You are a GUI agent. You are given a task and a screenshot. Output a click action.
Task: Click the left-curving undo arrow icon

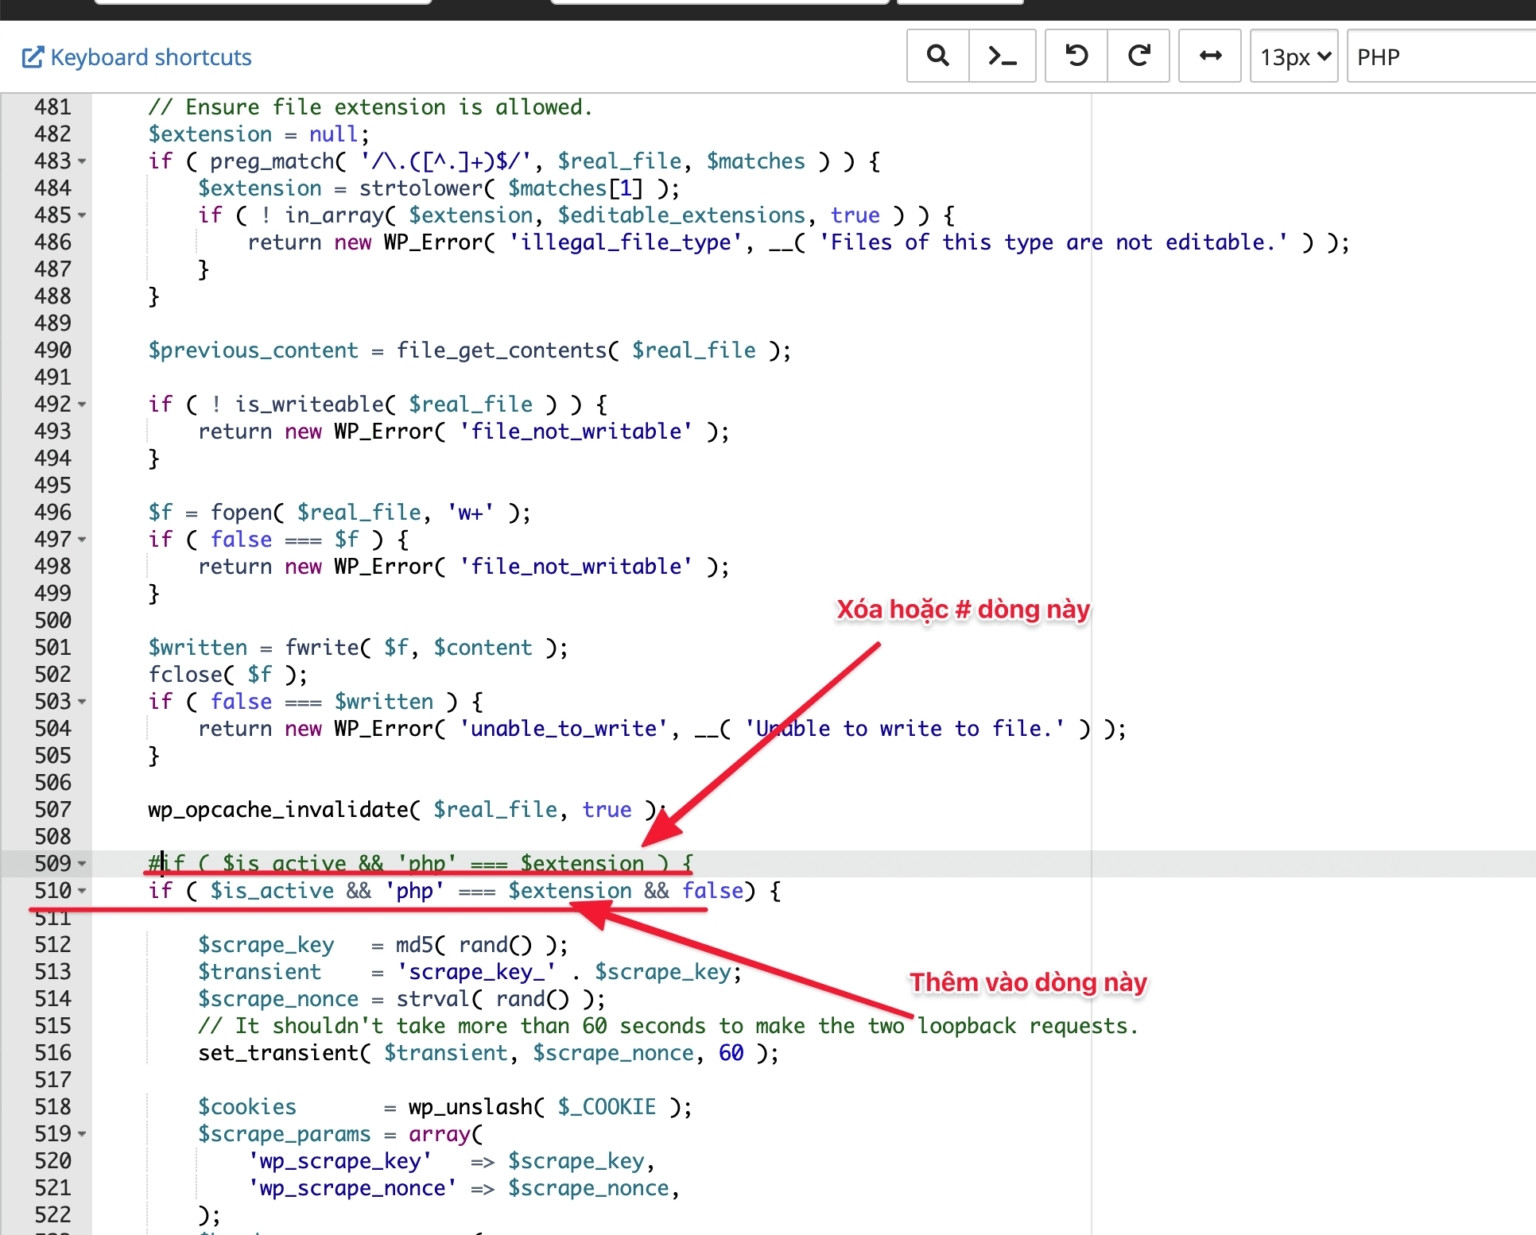tap(1075, 56)
